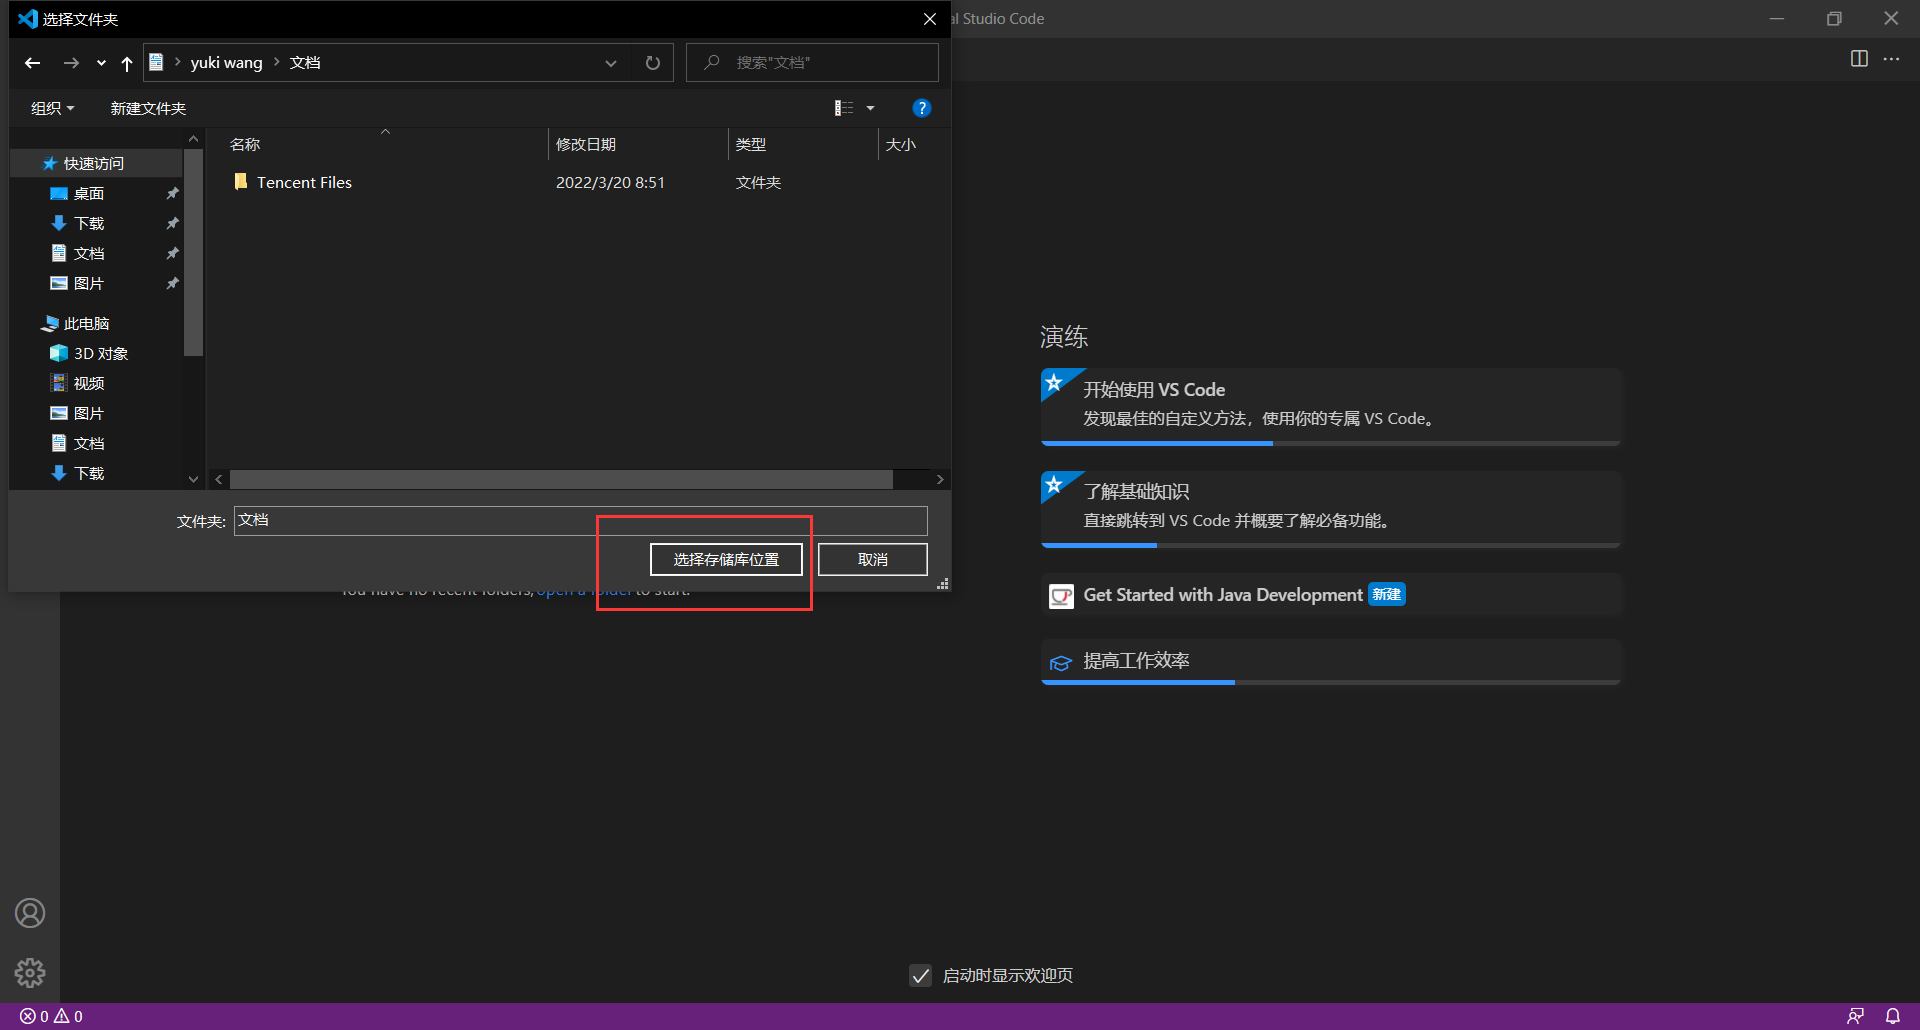This screenshot has height=1030, width=1920.
Task: Open feedback icon in status bar
Action: coord(1855,1016)
